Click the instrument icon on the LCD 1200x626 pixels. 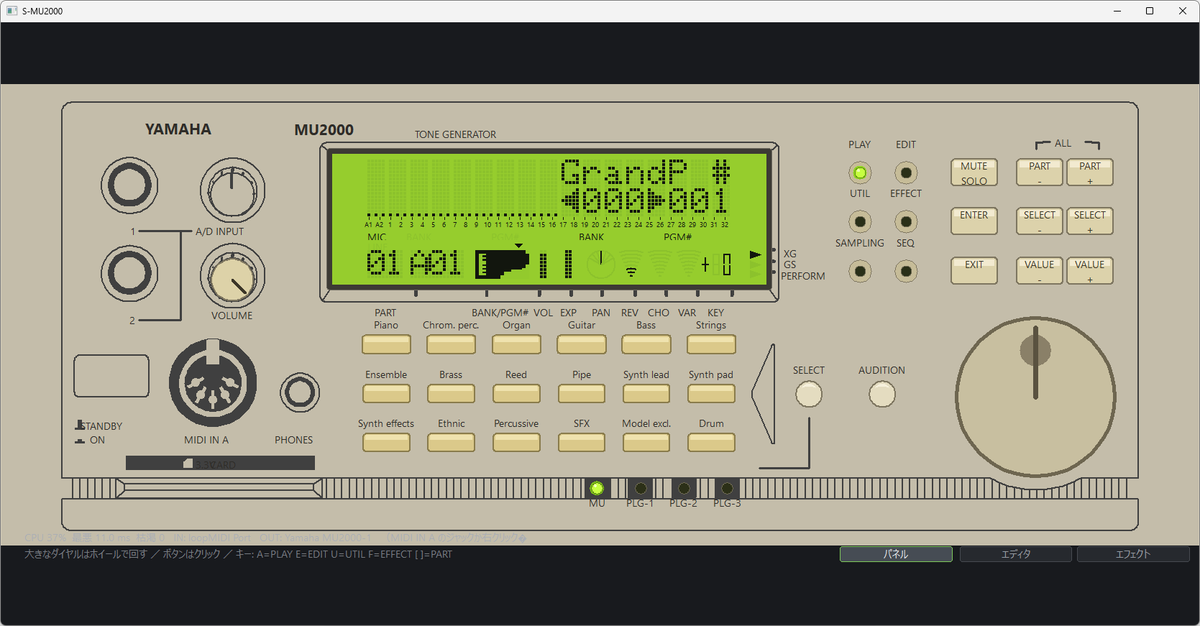[x=502, y=264]
